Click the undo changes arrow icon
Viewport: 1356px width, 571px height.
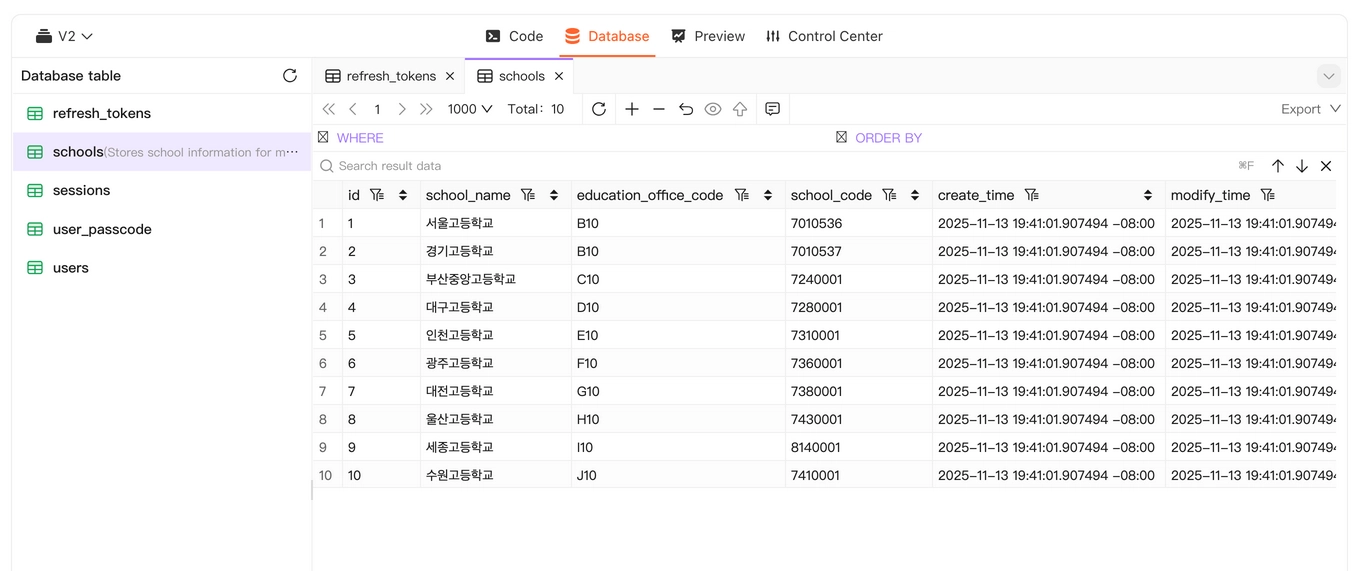pos(686,109)
